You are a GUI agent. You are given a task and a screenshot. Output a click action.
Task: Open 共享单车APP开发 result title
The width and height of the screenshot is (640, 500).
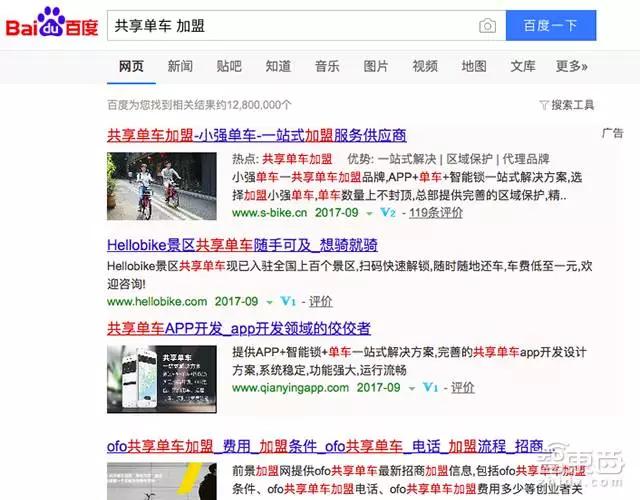click(x=239, y=329)
